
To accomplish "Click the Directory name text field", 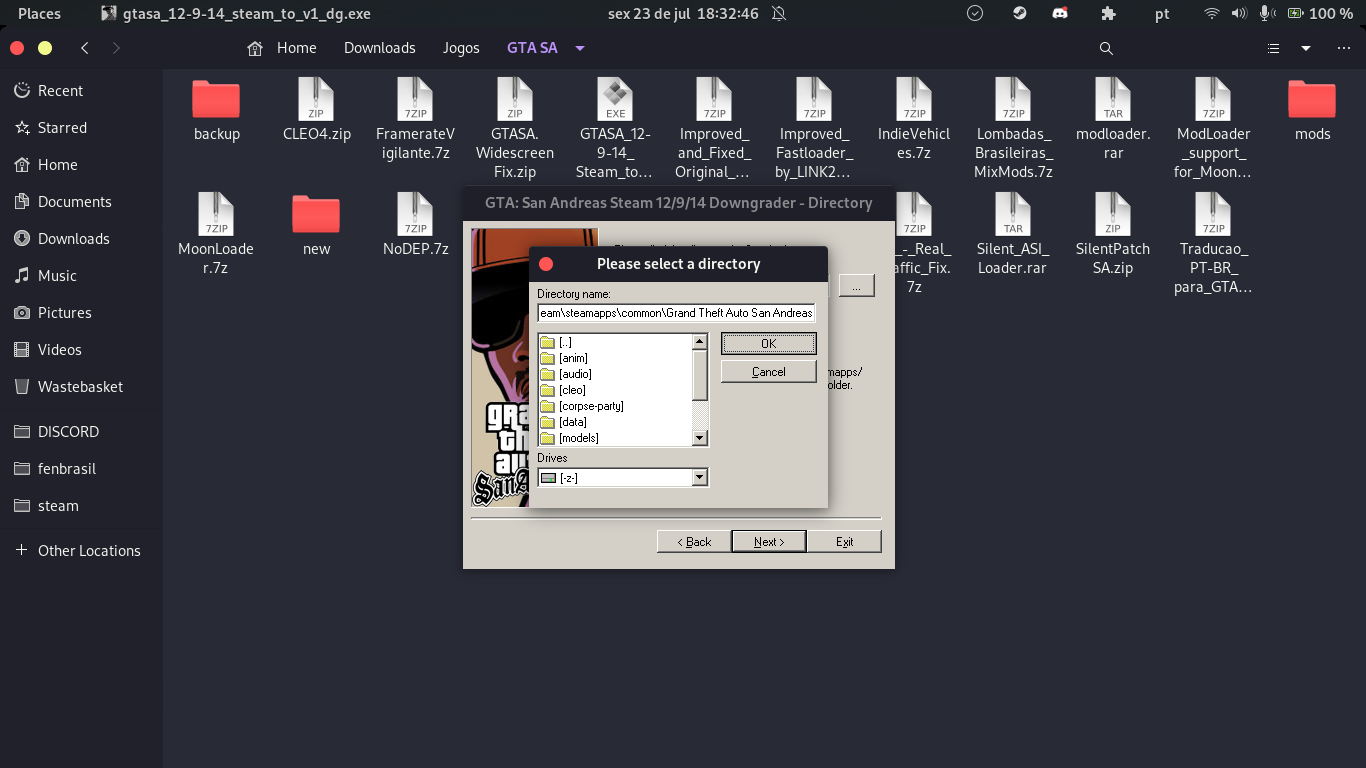I will pos(676,313).
